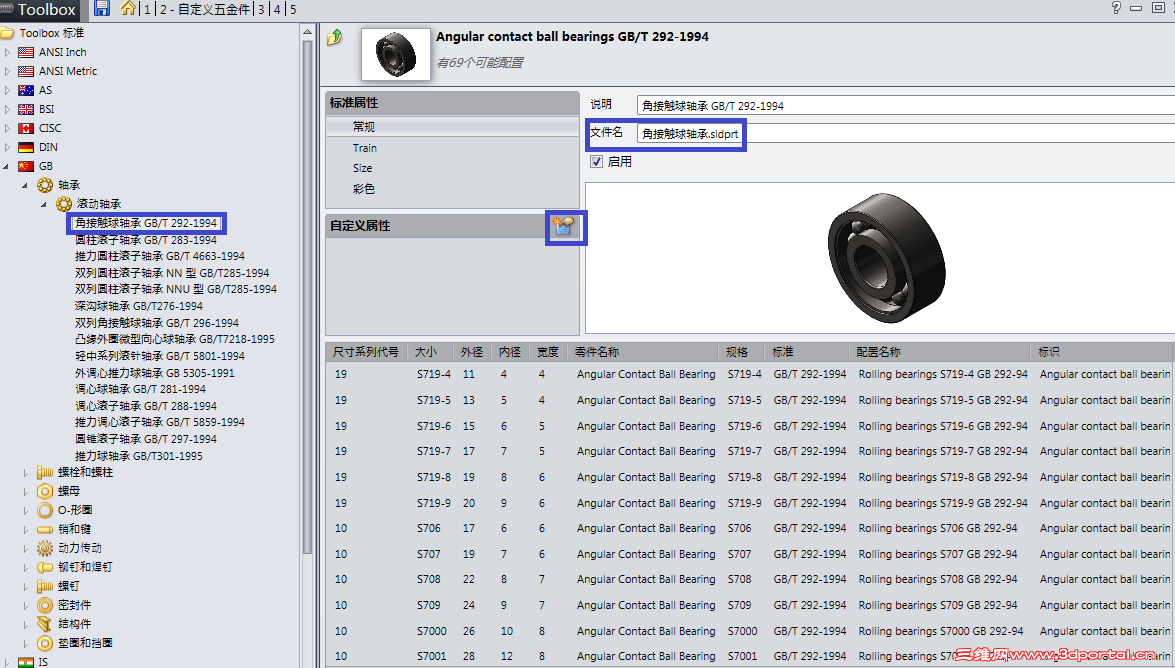Expand the 螺母 folder node
The width and height of the screenshot is (1175, 668).
(x=25, y=492)
